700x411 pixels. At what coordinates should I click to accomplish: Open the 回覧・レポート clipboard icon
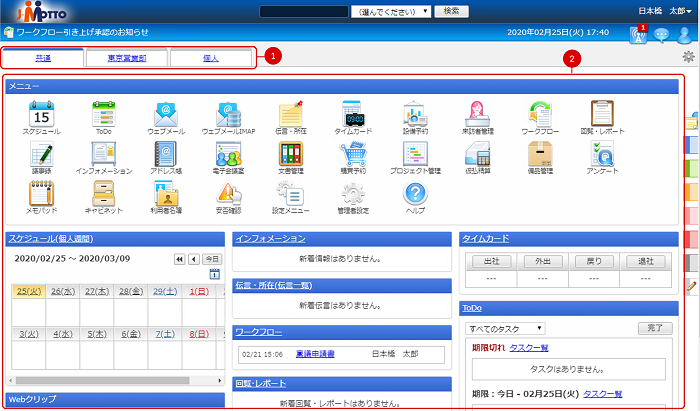point(602,114)
